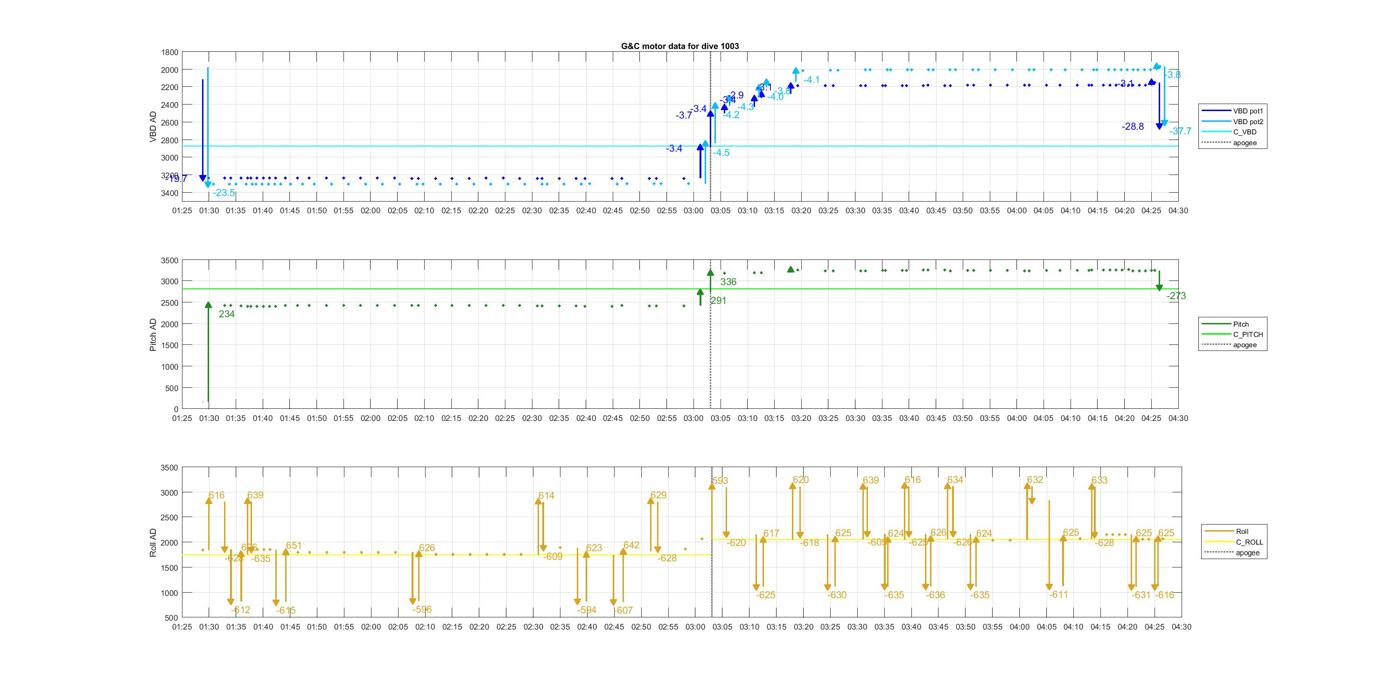Click the '634' roll data label
This screenshot has width=1400, height=693.
[955, 480]
